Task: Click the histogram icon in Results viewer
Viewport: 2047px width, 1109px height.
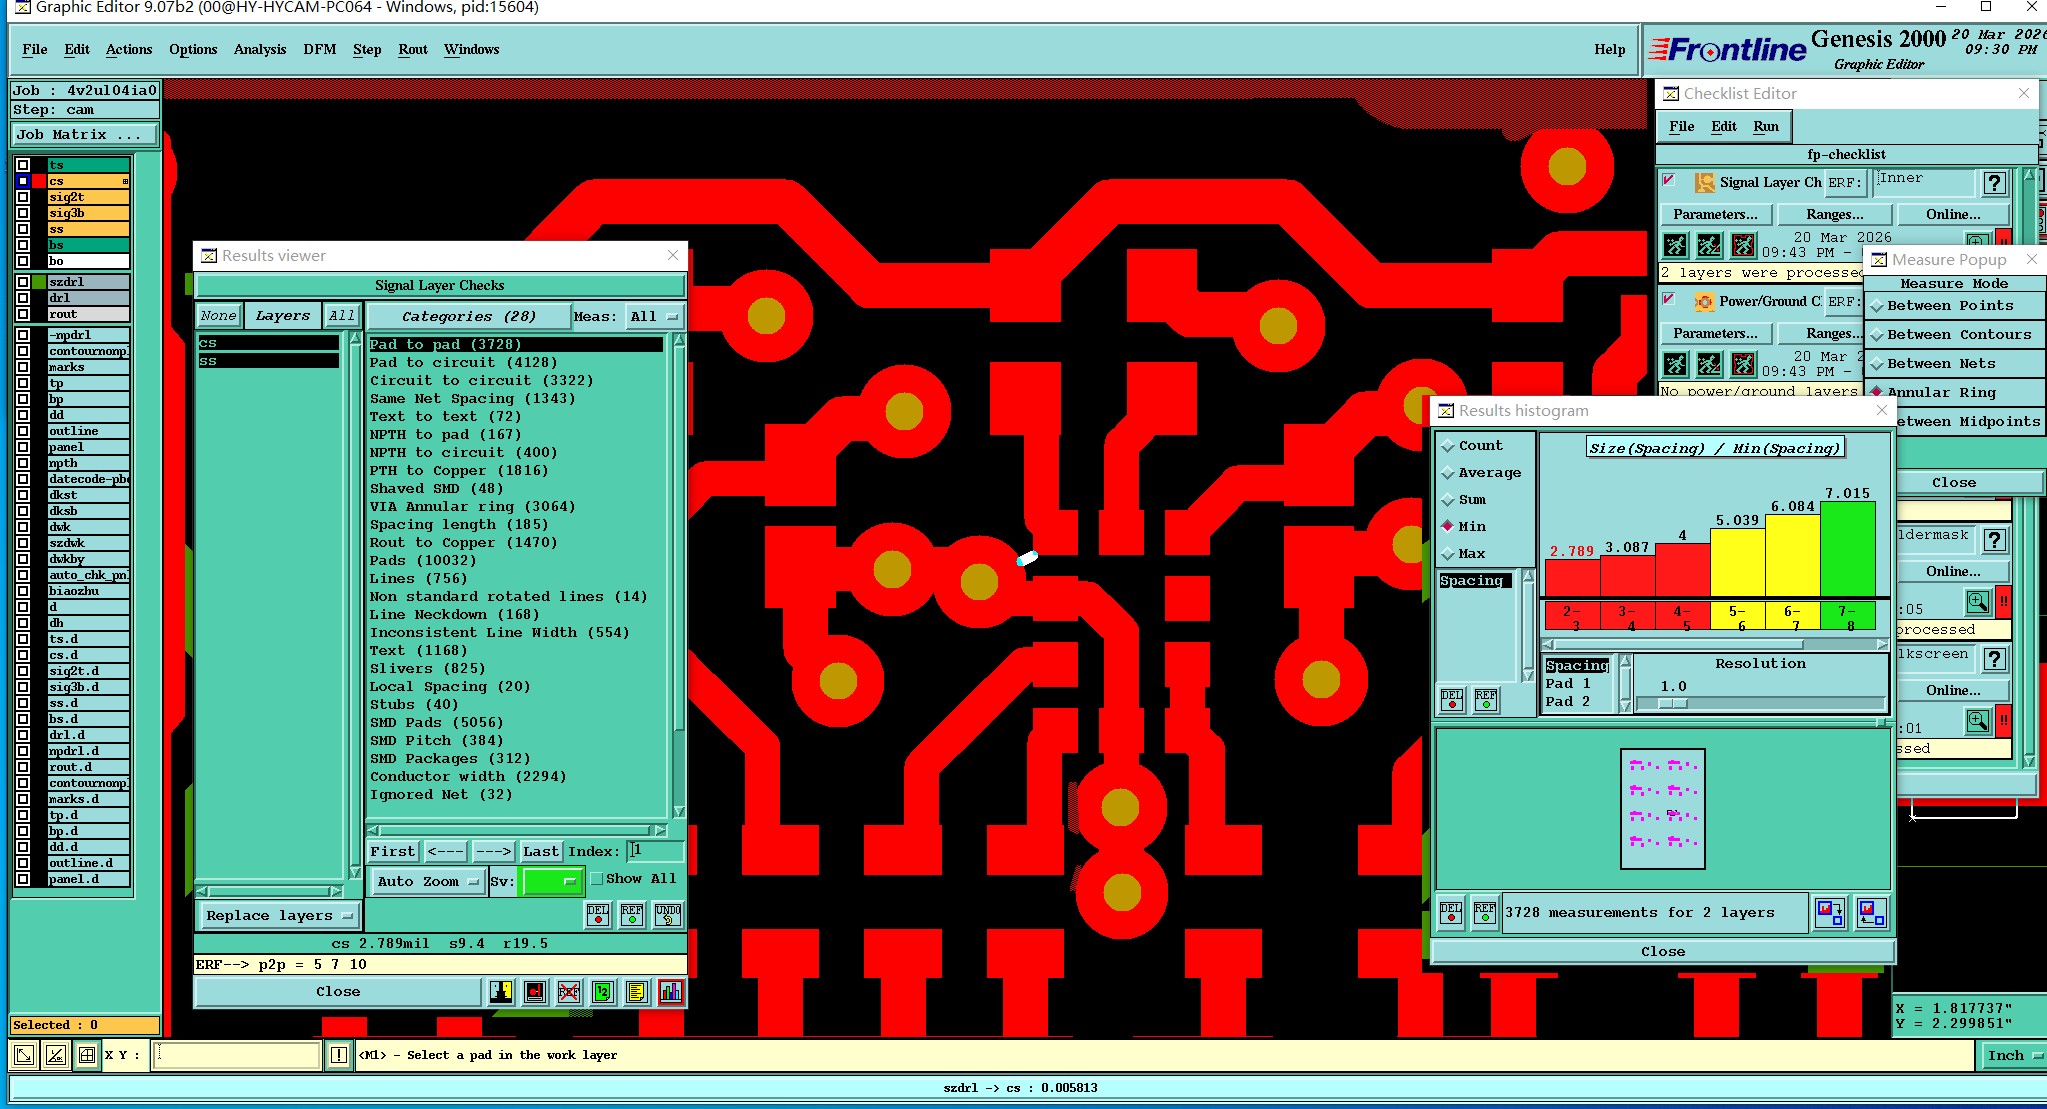Action: (x=671, y=992)
